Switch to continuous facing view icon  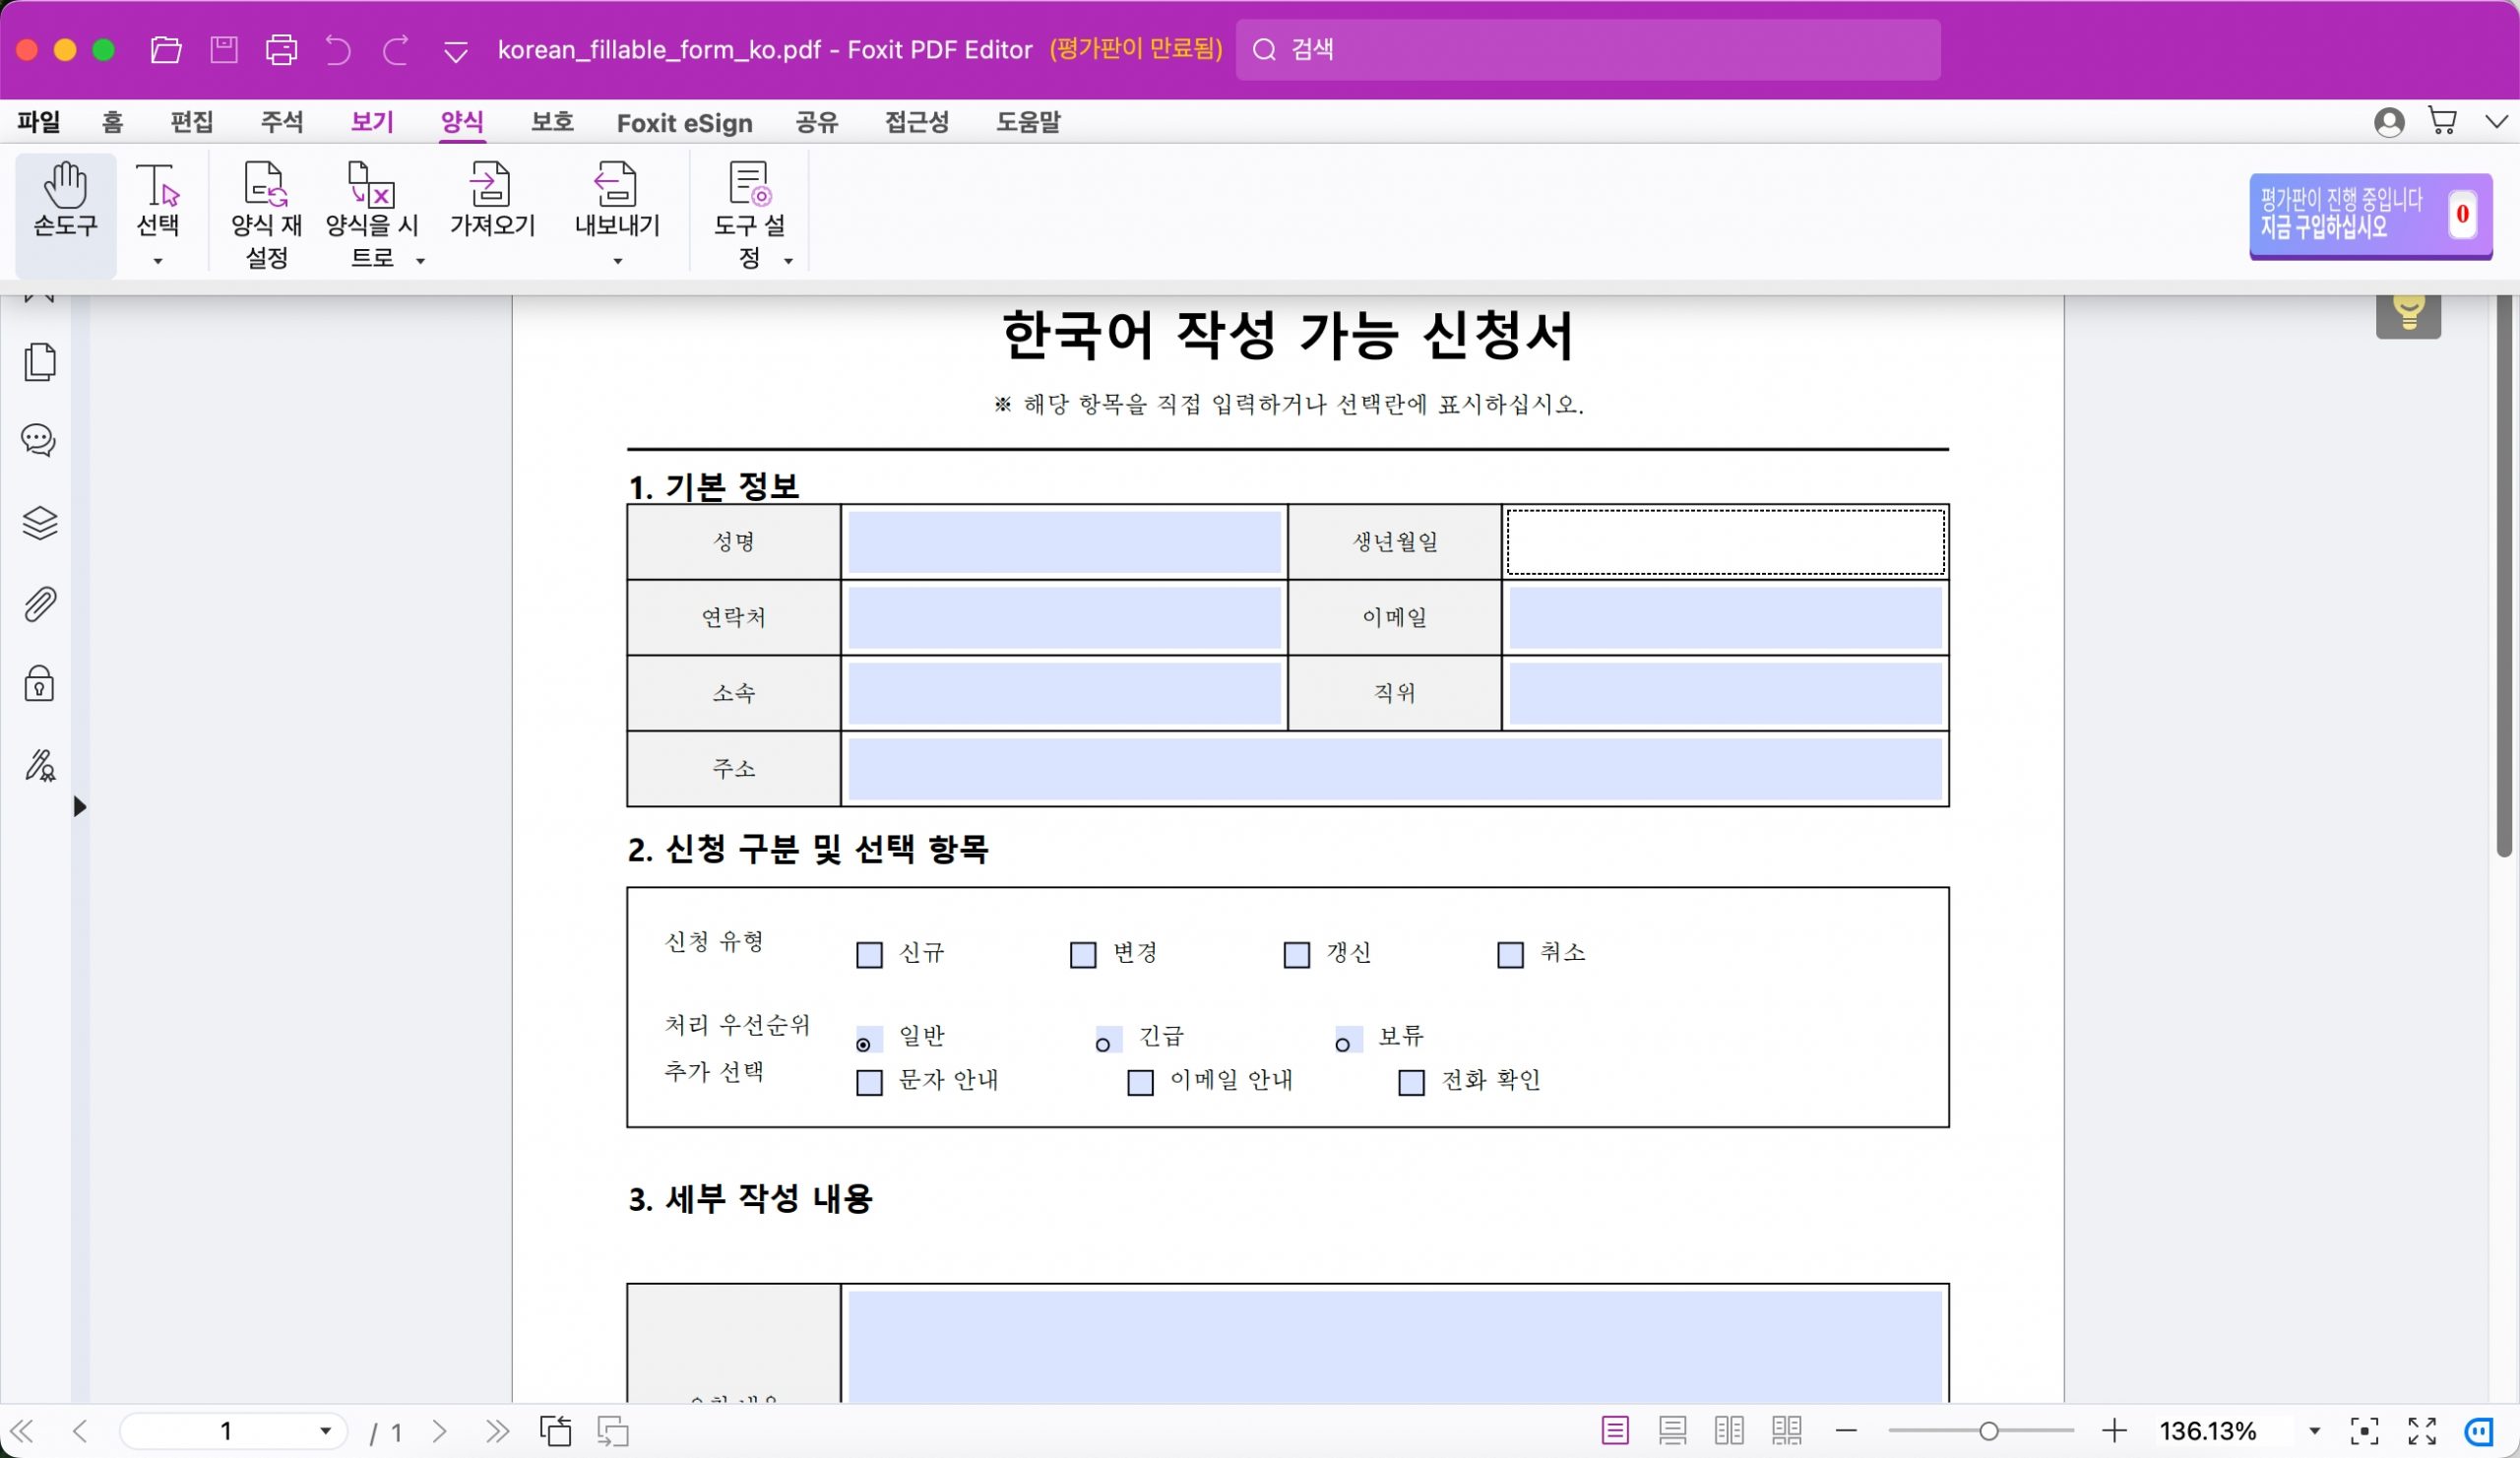click(x=1787, y=1431)
